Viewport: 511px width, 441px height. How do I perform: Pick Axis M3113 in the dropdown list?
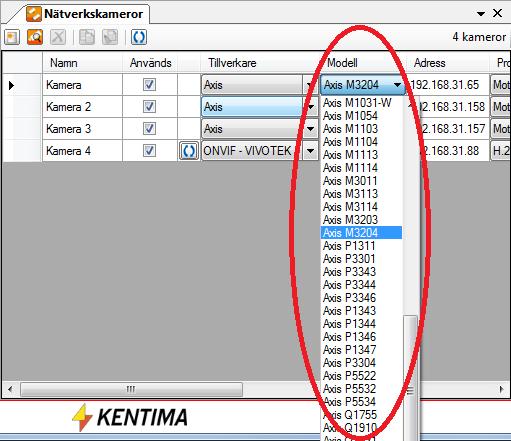tap(361, 194)
